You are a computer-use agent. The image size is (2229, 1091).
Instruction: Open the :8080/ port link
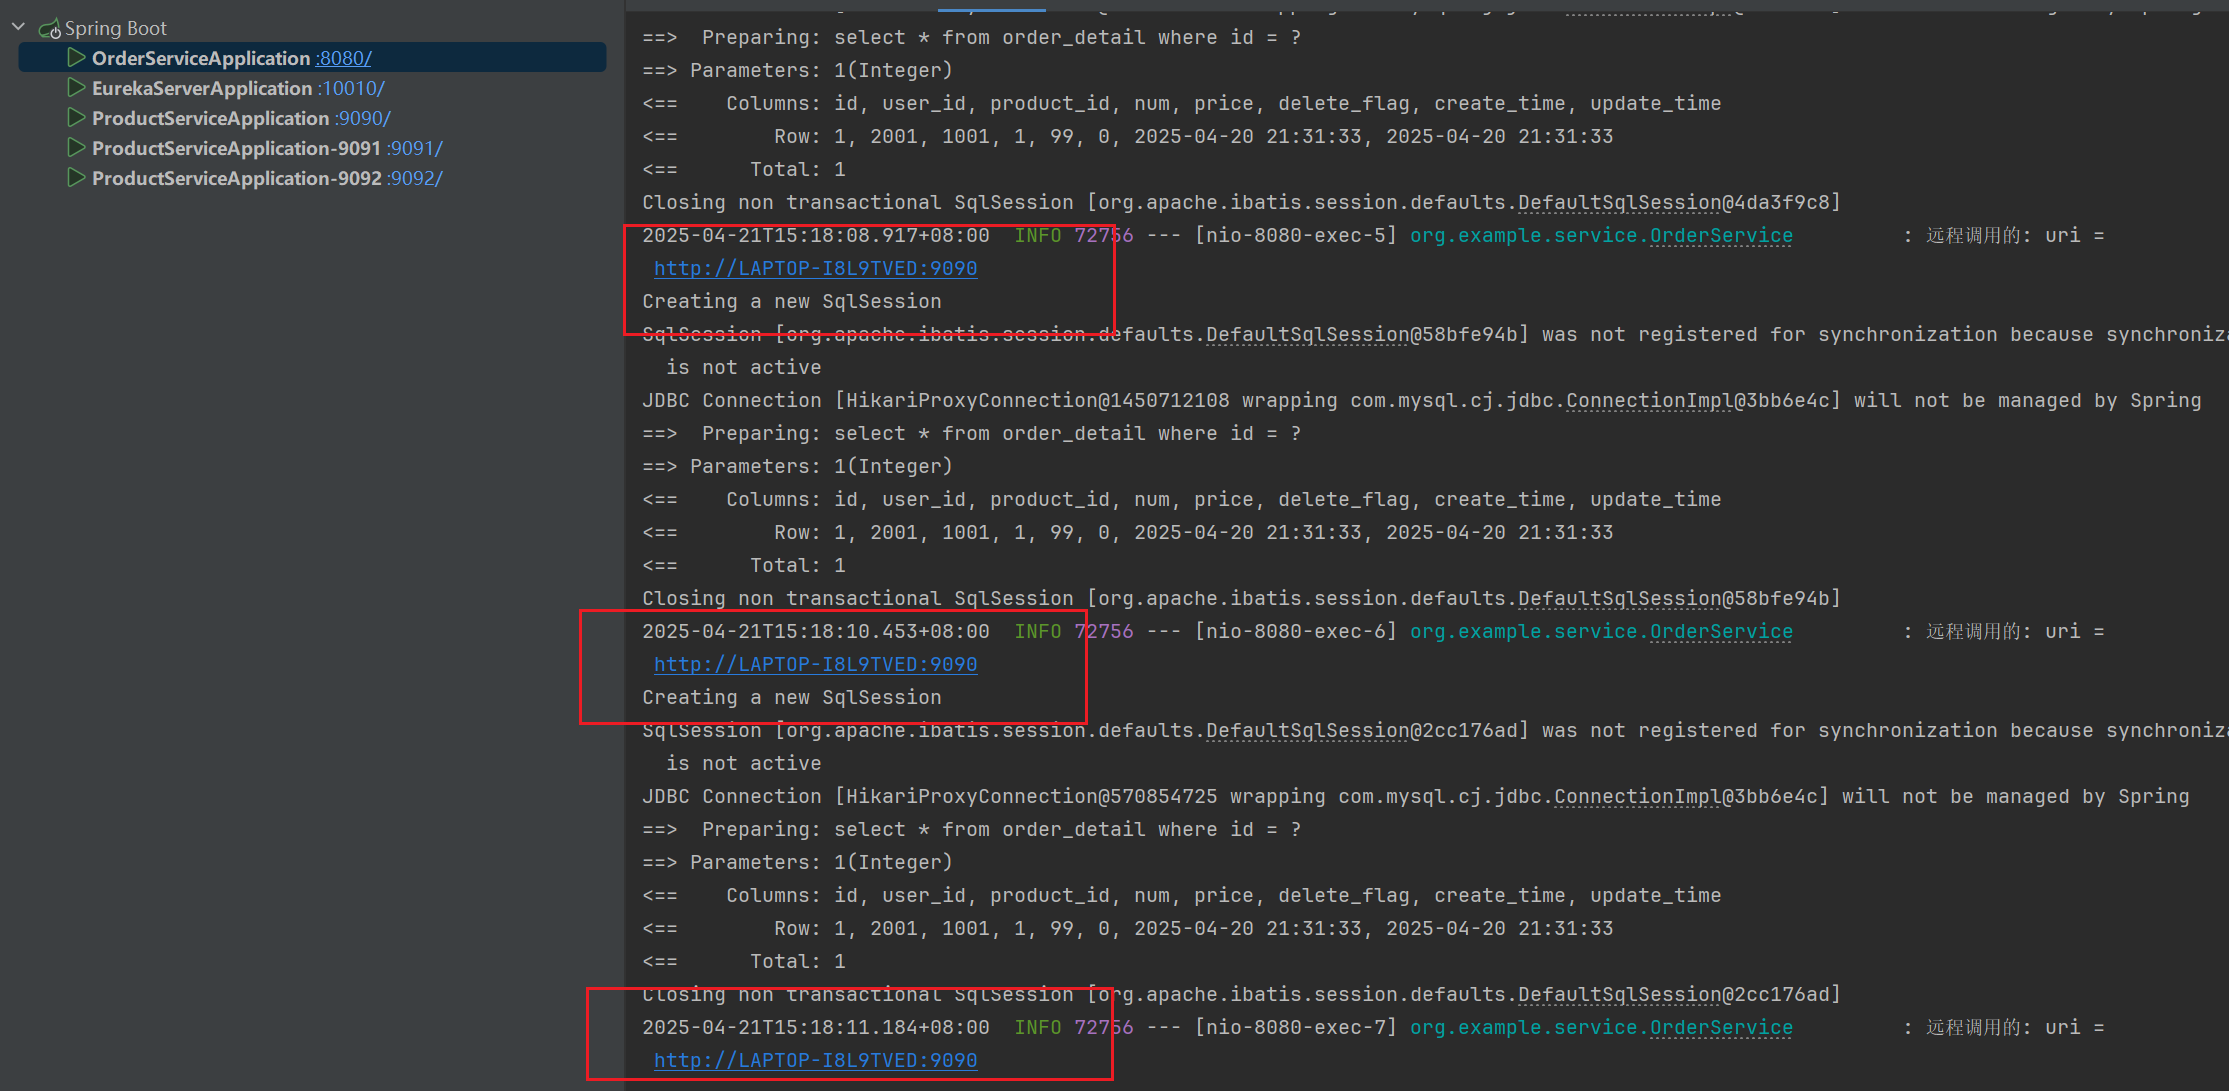[x=343, y=58]
